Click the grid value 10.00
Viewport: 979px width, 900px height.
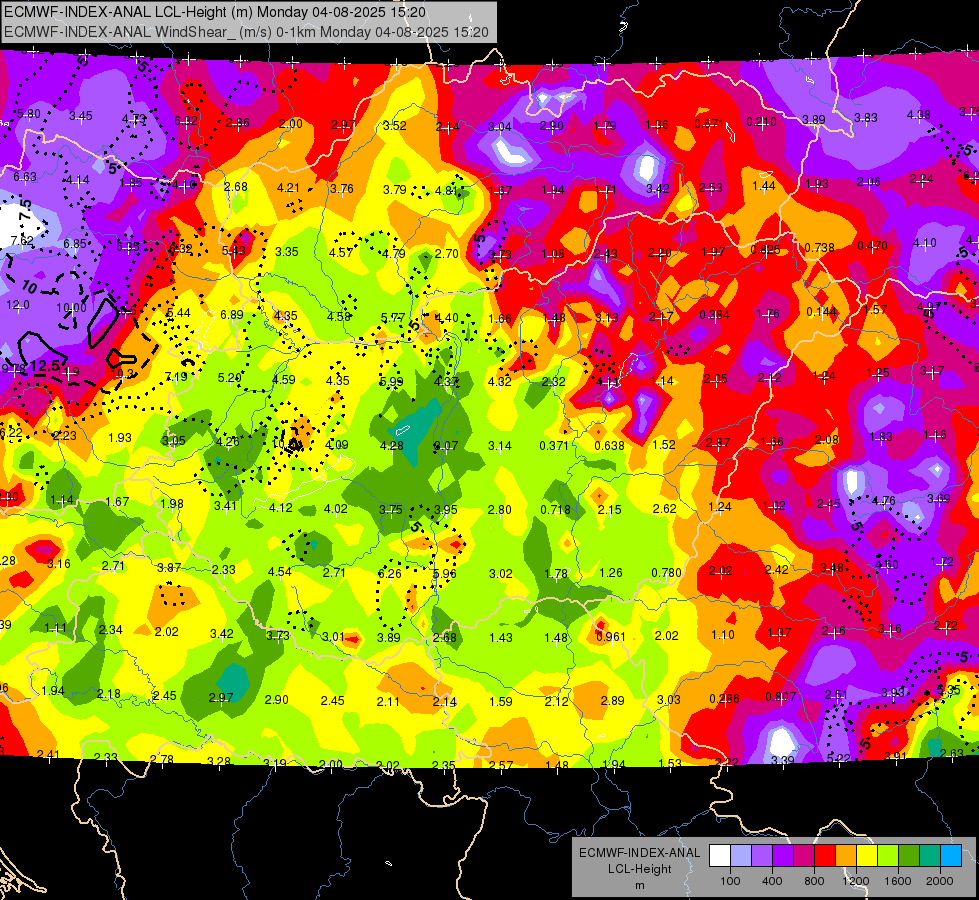tap(71, 308)
